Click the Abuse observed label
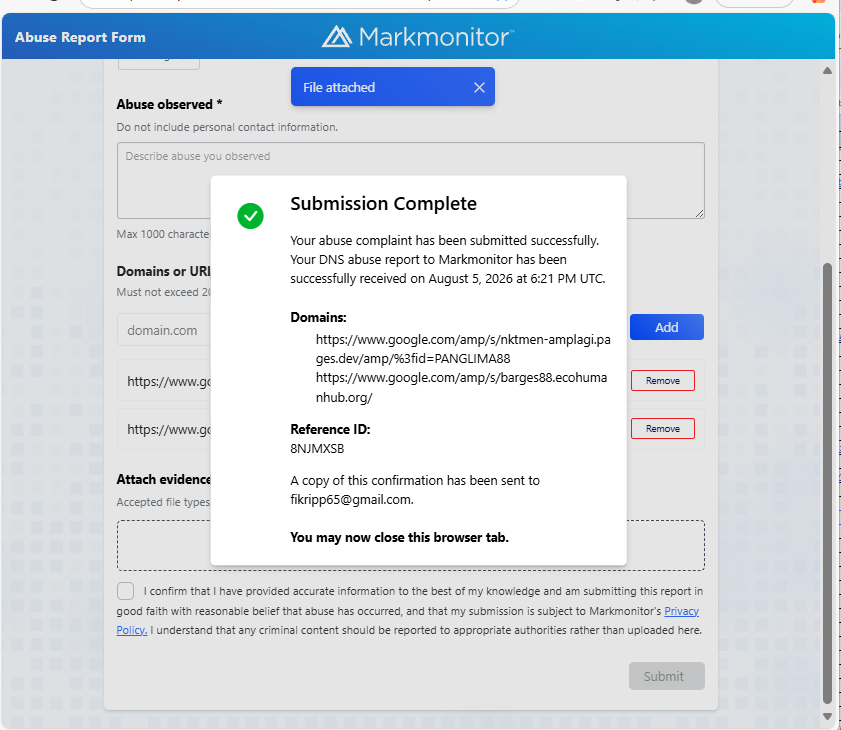841x730 pixels. click(169, 105)
